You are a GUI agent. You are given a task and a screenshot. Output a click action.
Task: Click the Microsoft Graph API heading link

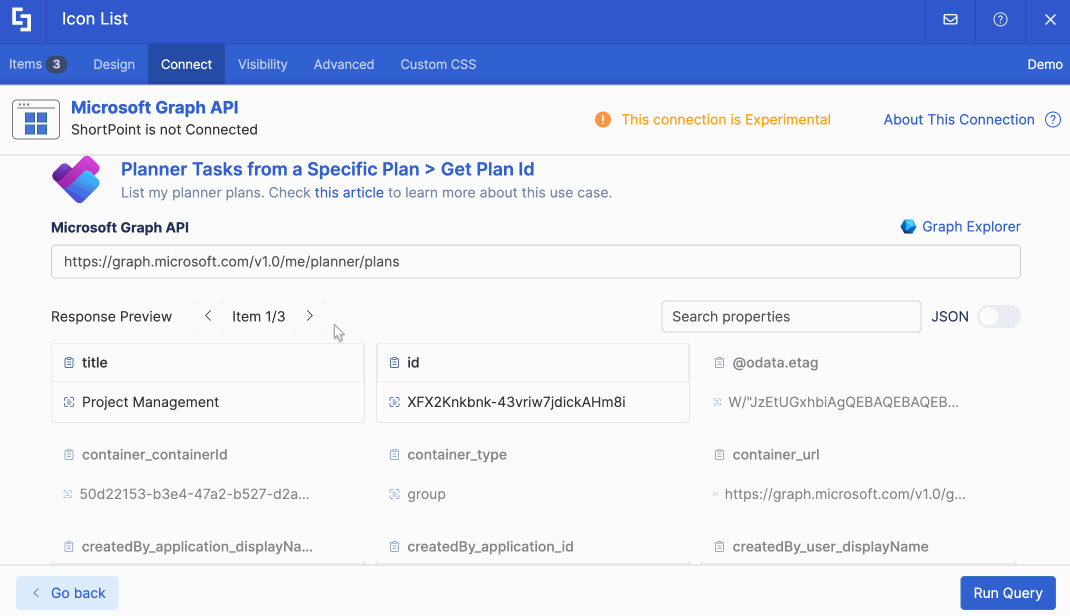pyautogui.click(x=155, y=107)
